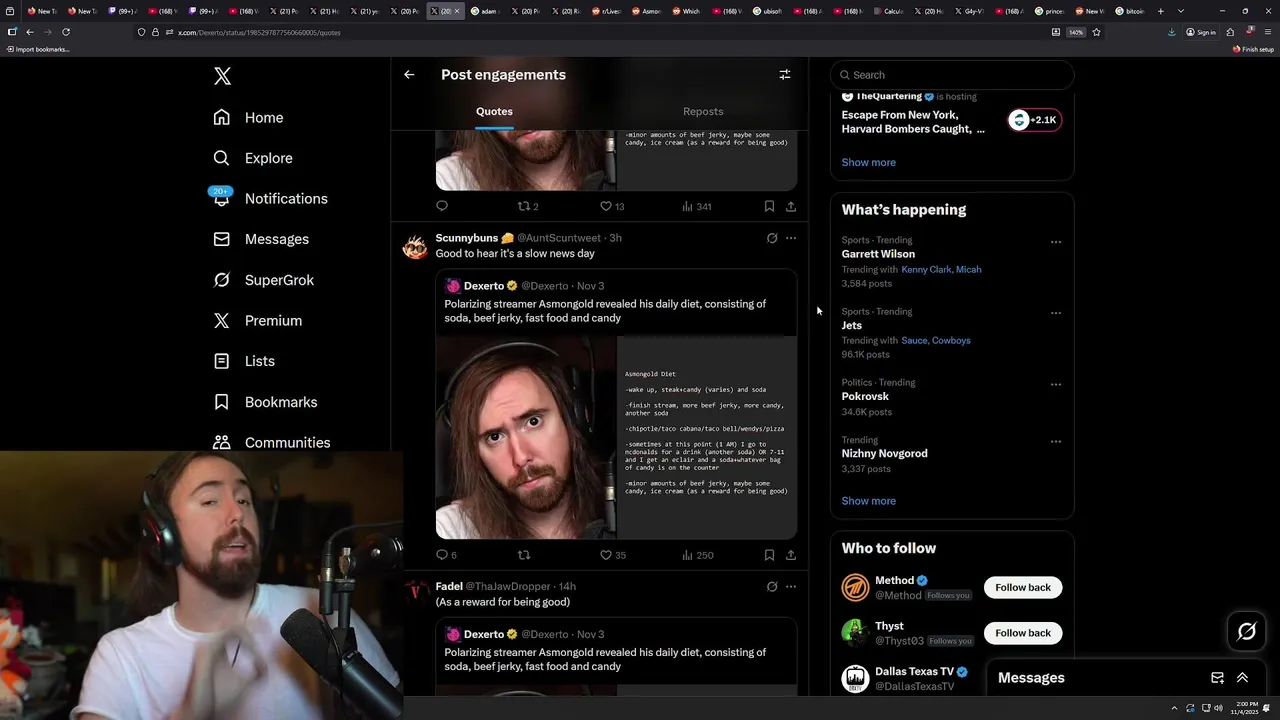Screen dimensions: 1280x720
Task: Open Asmongold diet image in Scunnybuns quote
Action: click(x=616, y=437)
